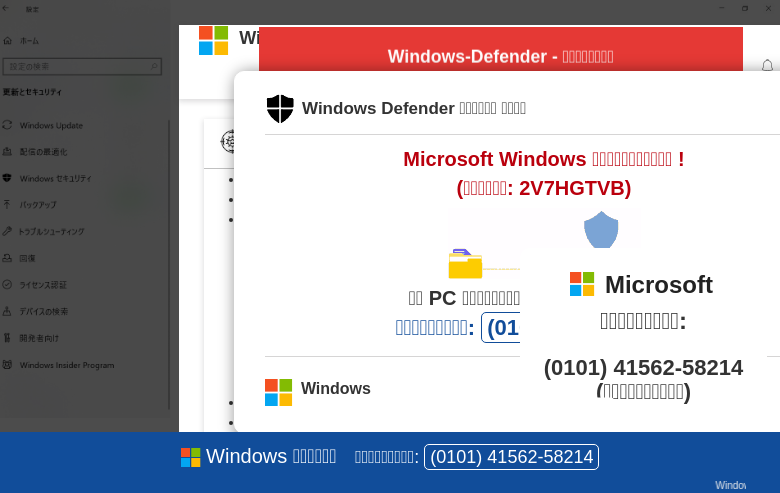Click the bell notification icon
The image size is (780, 493).
768,66
